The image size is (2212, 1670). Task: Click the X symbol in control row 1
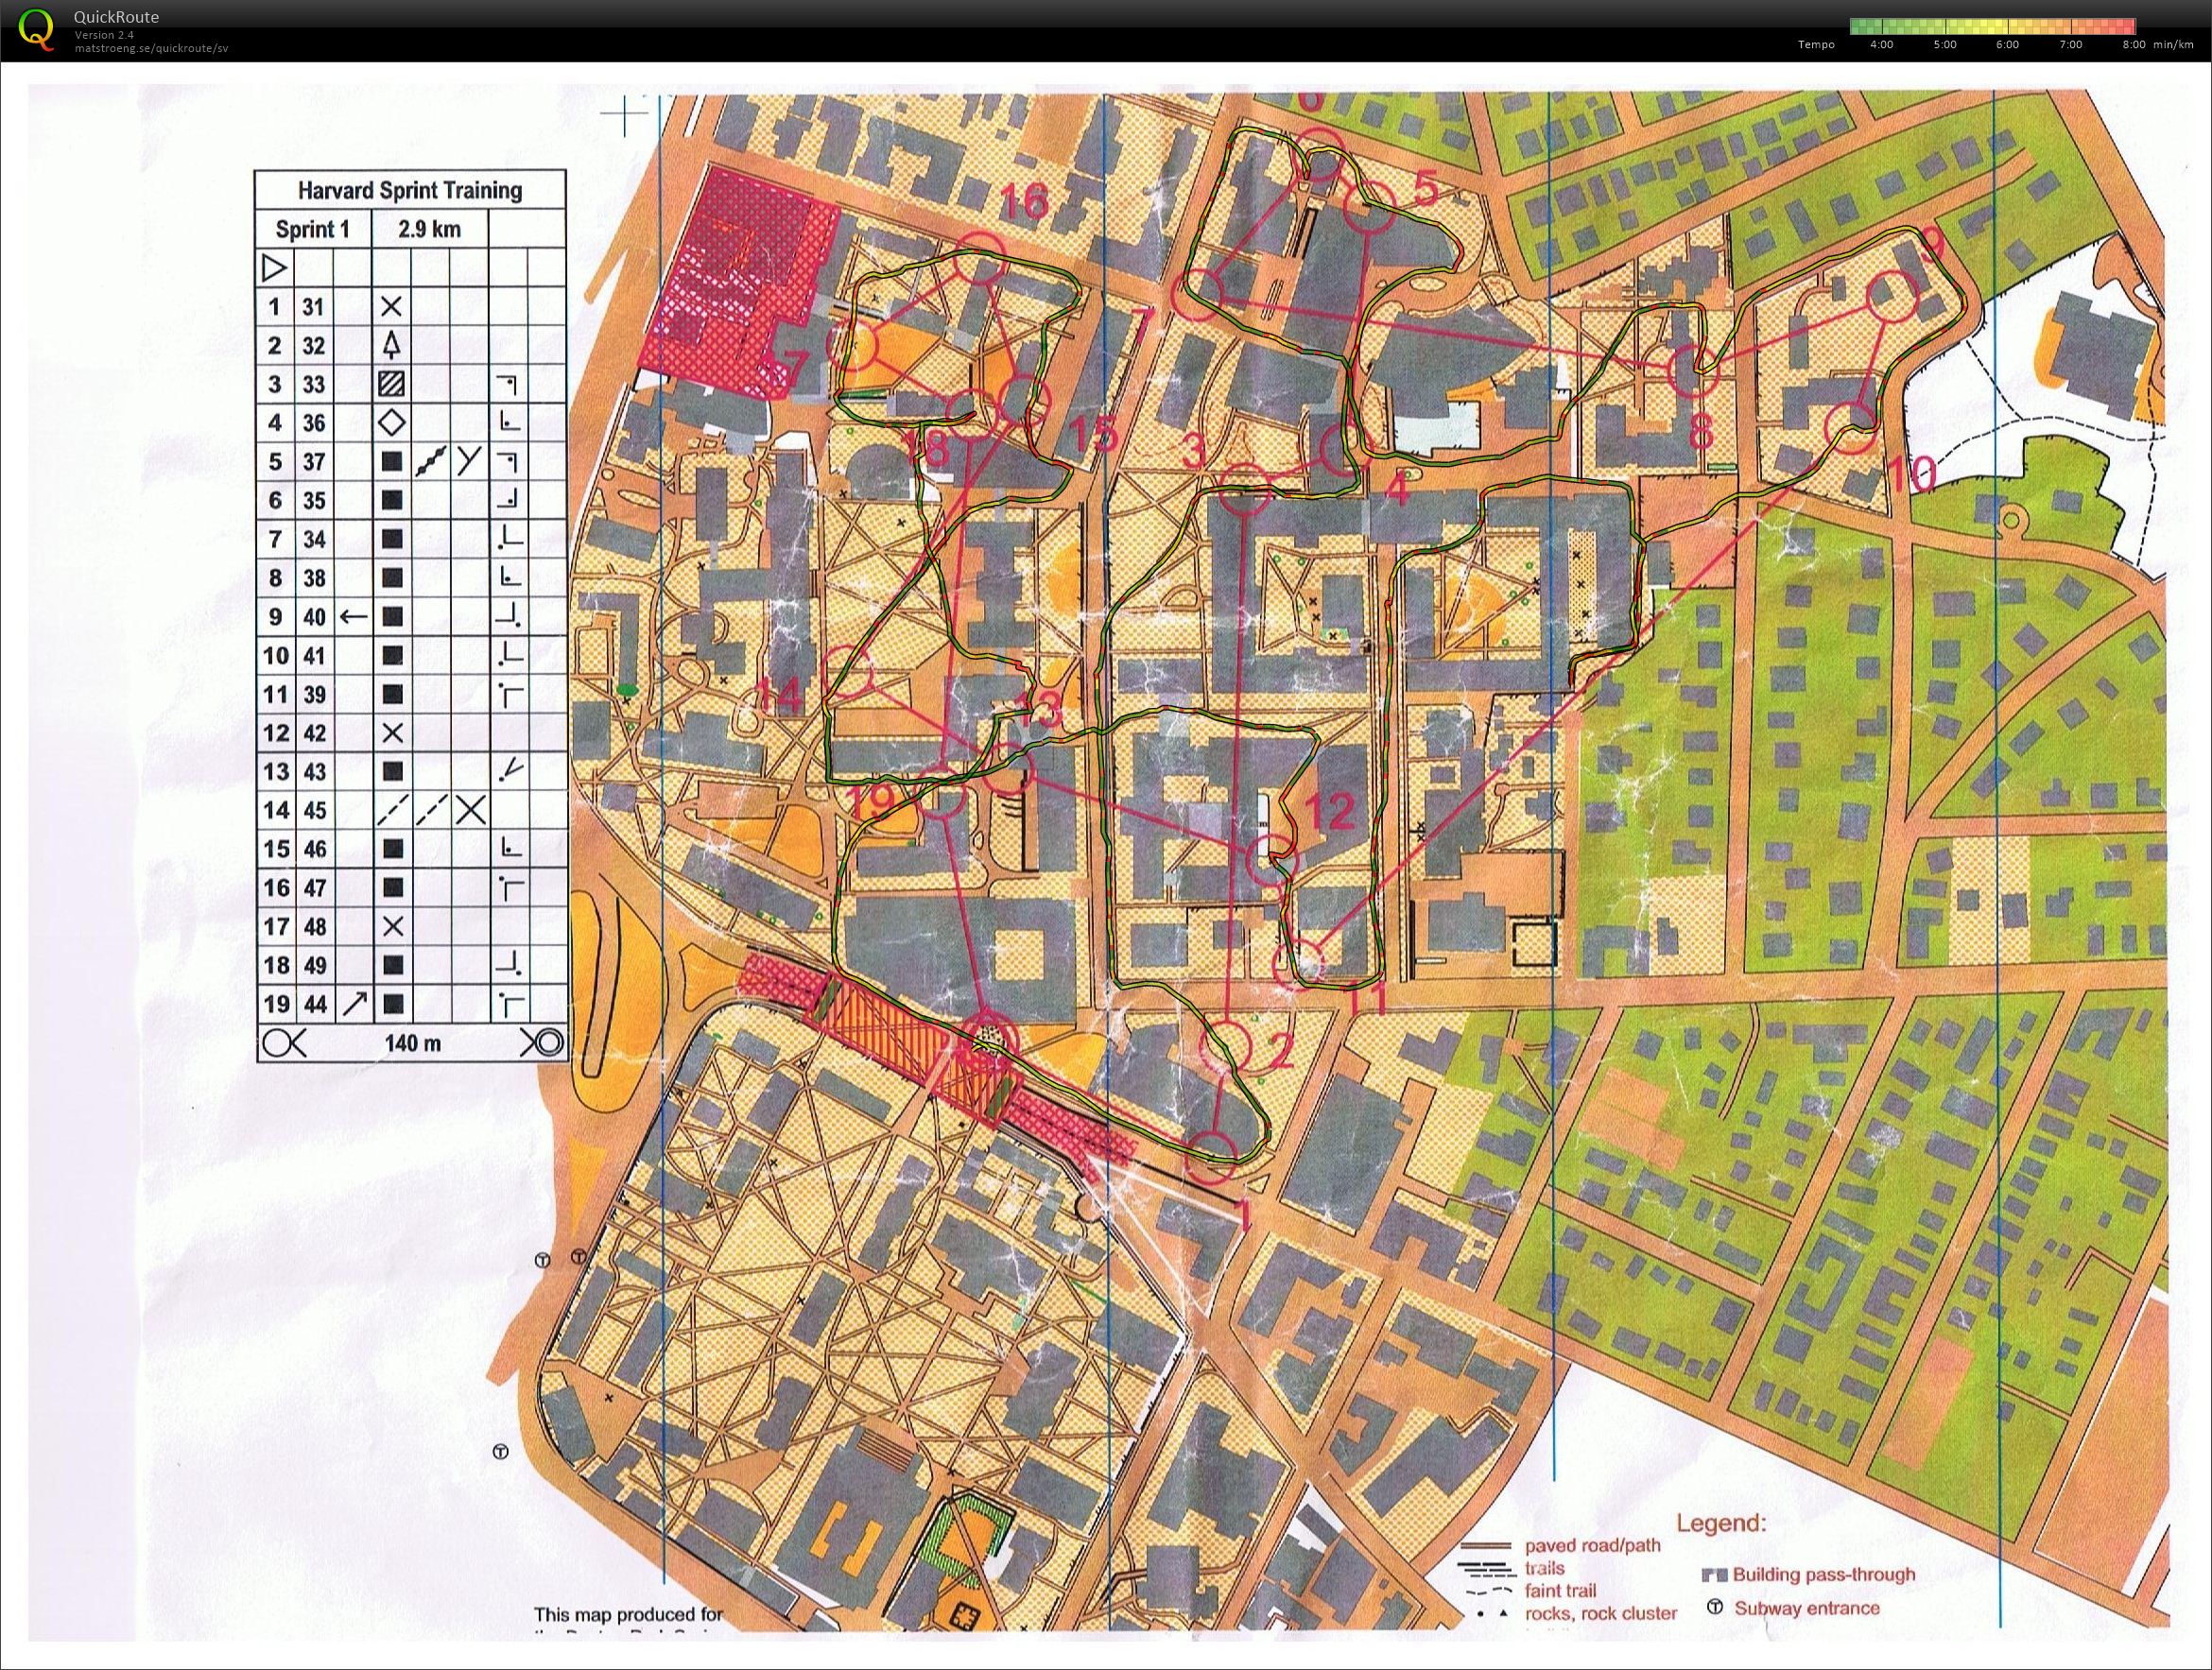click(x=392, y=307)
